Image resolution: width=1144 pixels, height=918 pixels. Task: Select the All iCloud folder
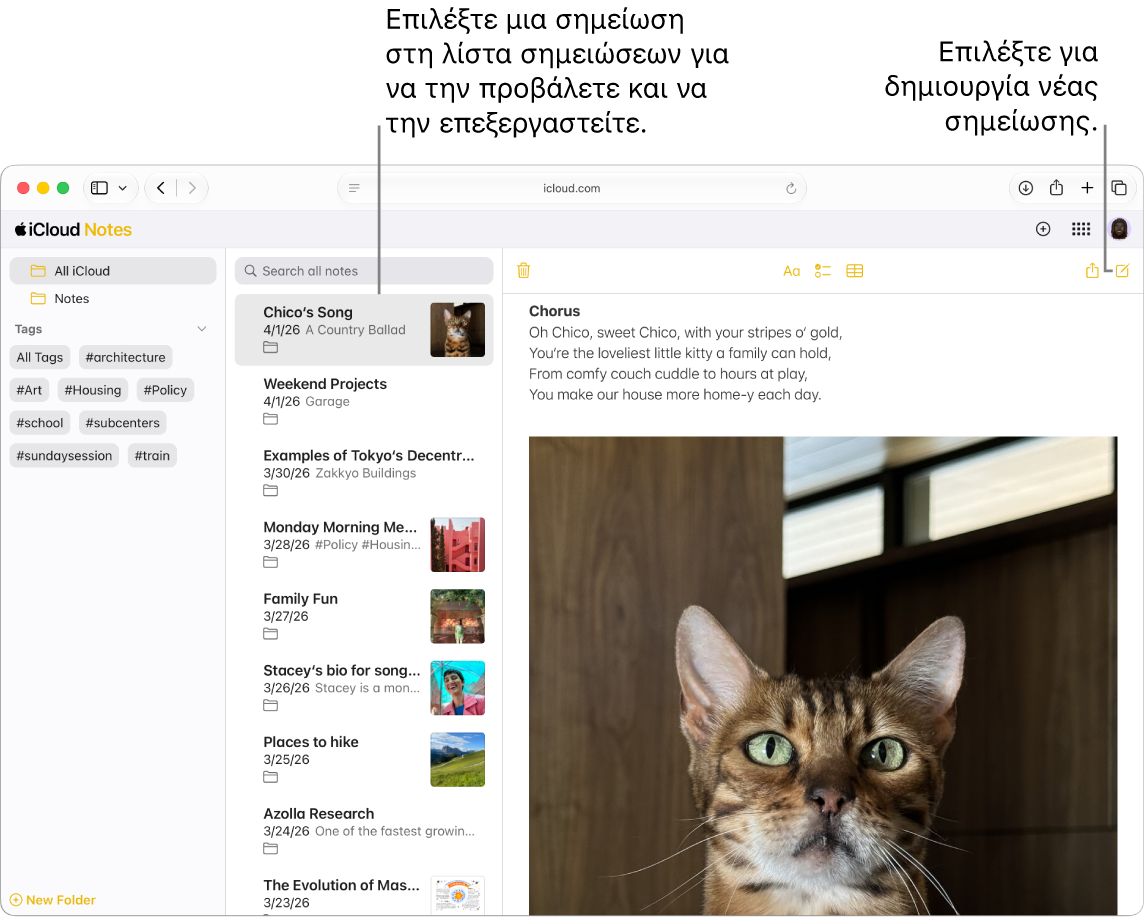[x=113, y=271]
